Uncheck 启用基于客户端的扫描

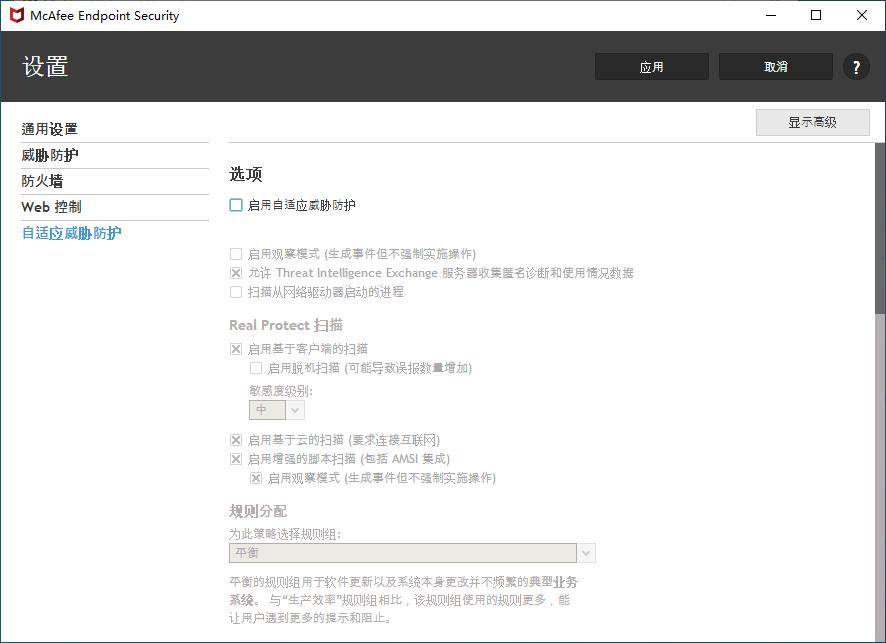pyautogui.click(x=235, y=348)
